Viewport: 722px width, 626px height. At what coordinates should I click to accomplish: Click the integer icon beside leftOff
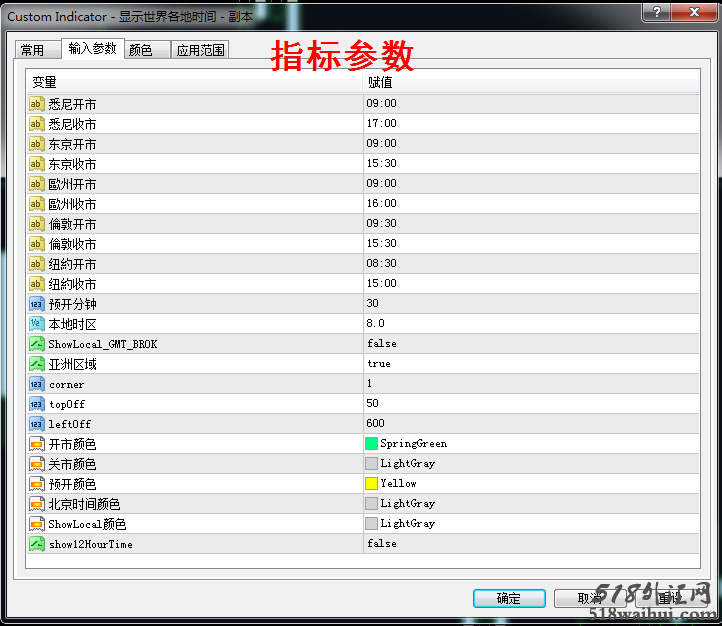click(36, 424)
